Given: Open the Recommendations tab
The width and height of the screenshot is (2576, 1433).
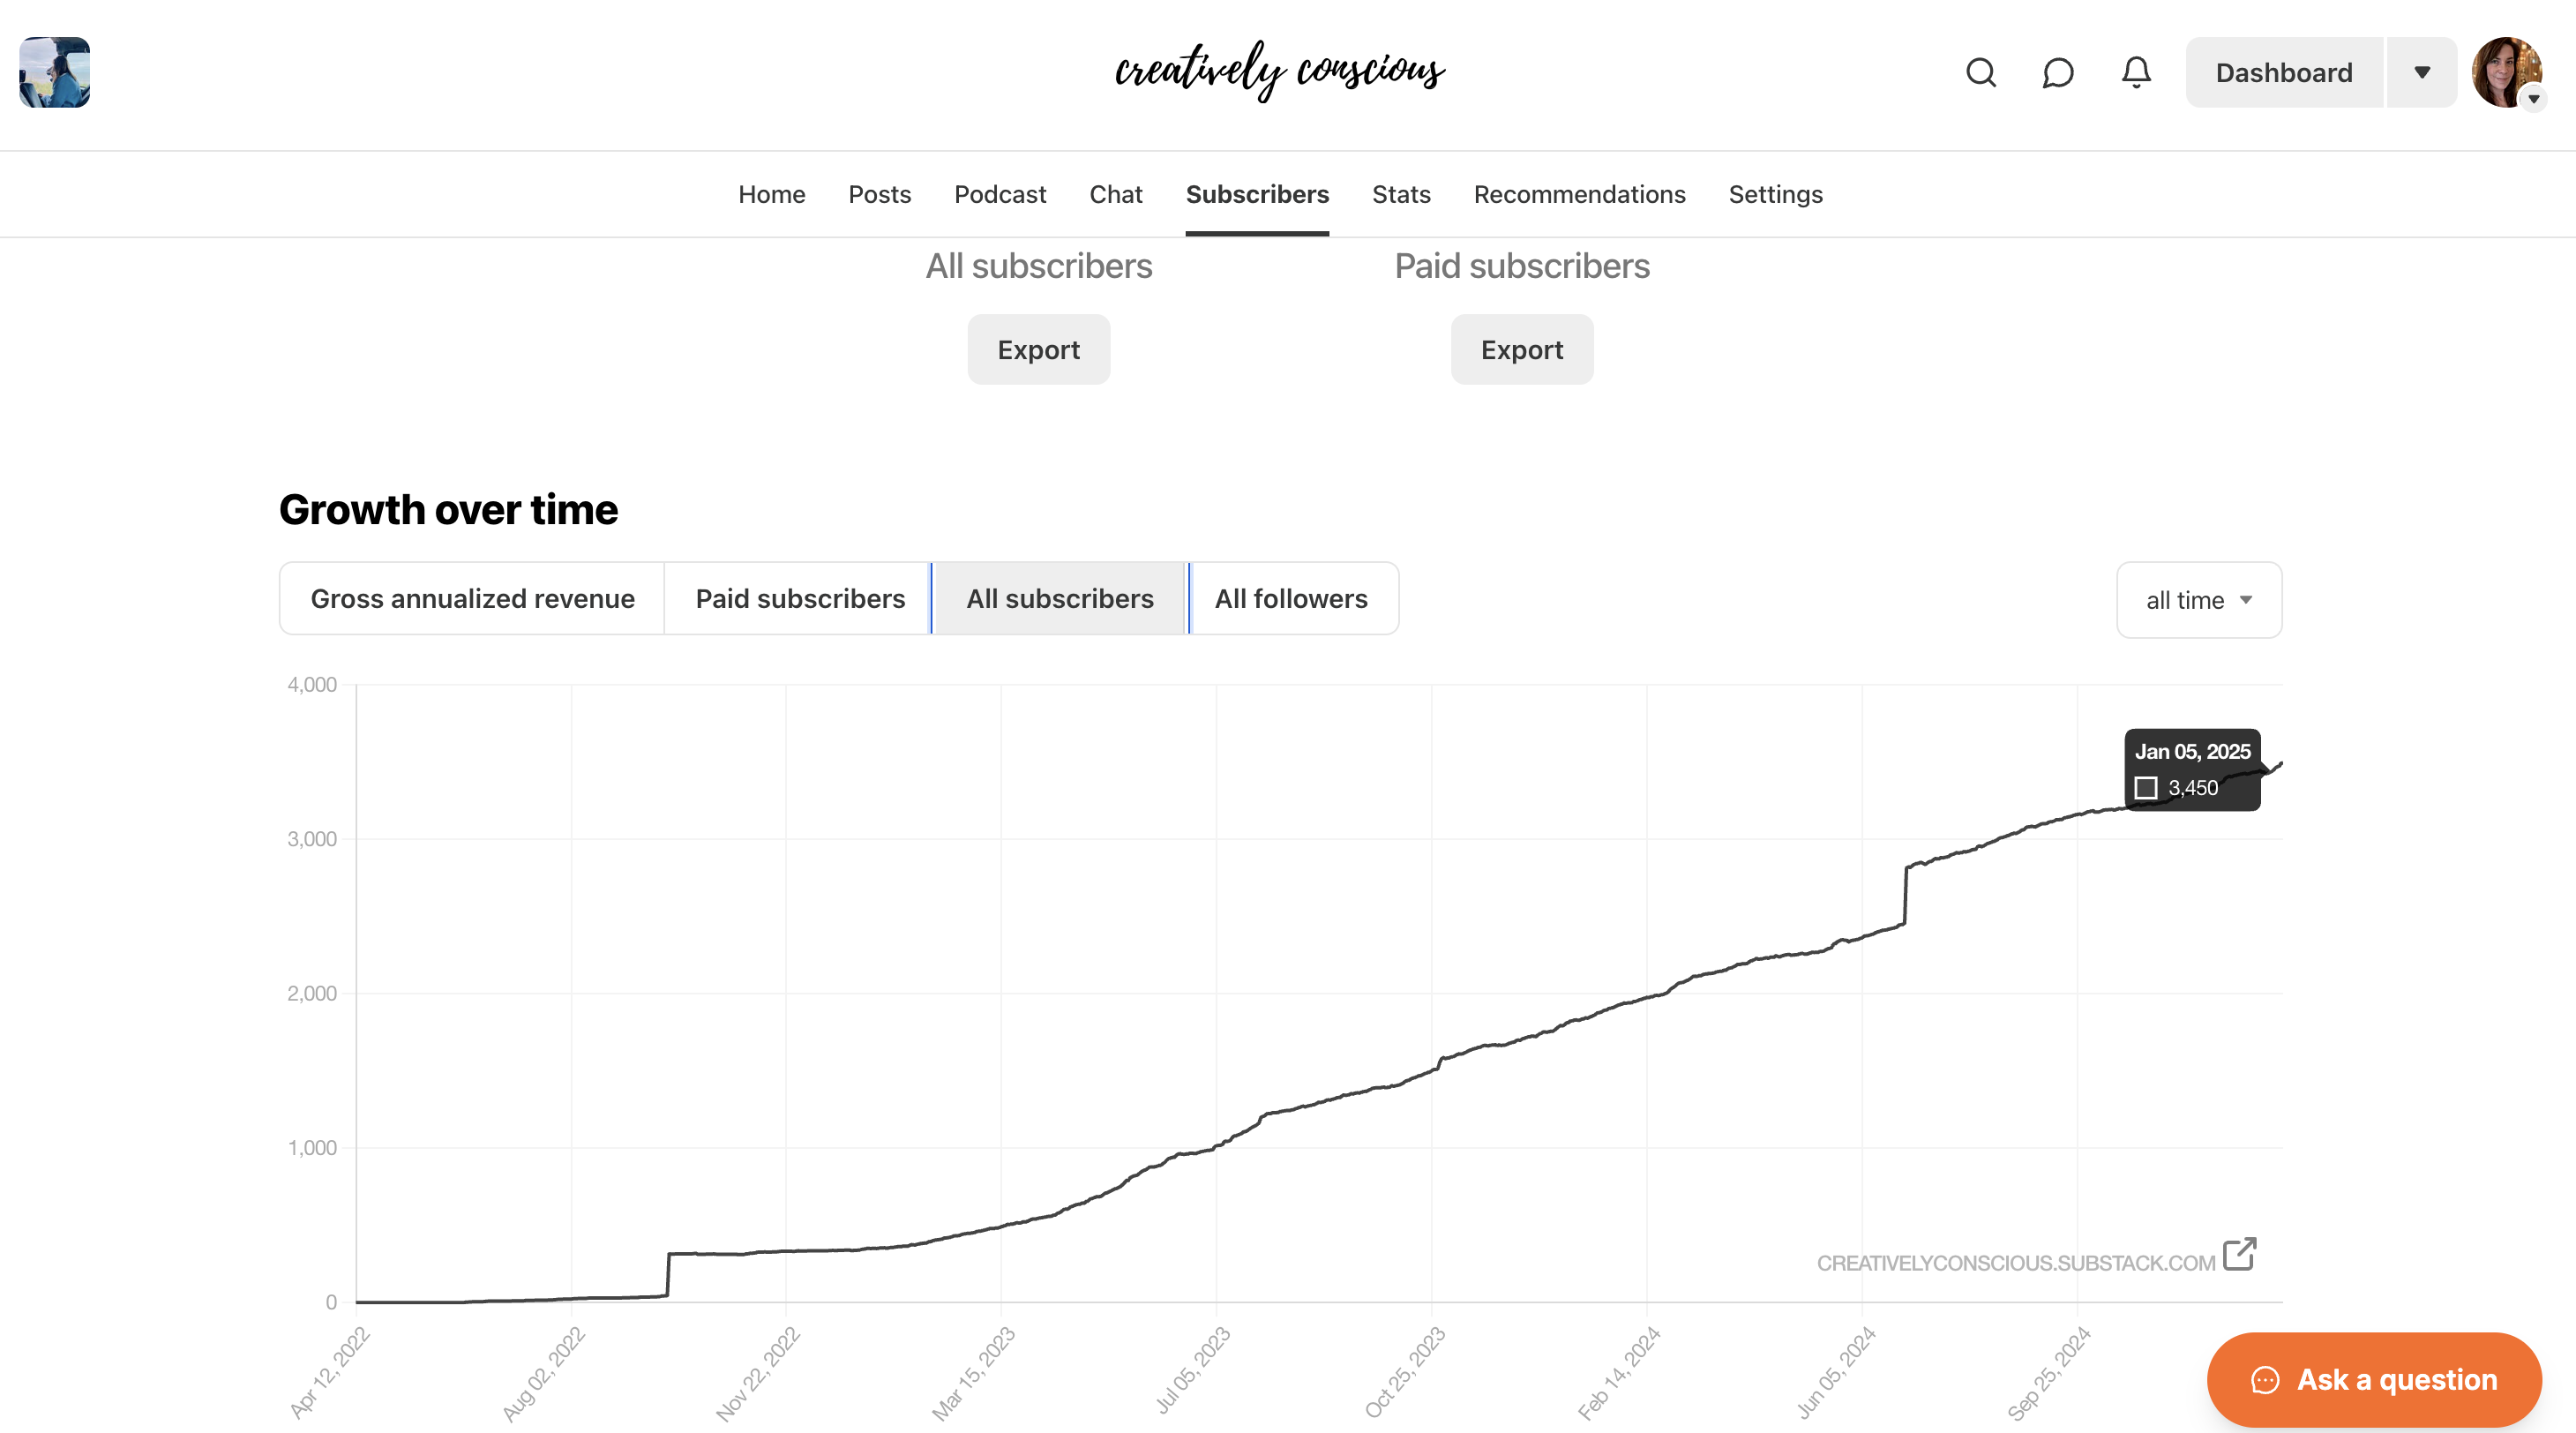Looking at the screenshot, I should coord(1579,194).
